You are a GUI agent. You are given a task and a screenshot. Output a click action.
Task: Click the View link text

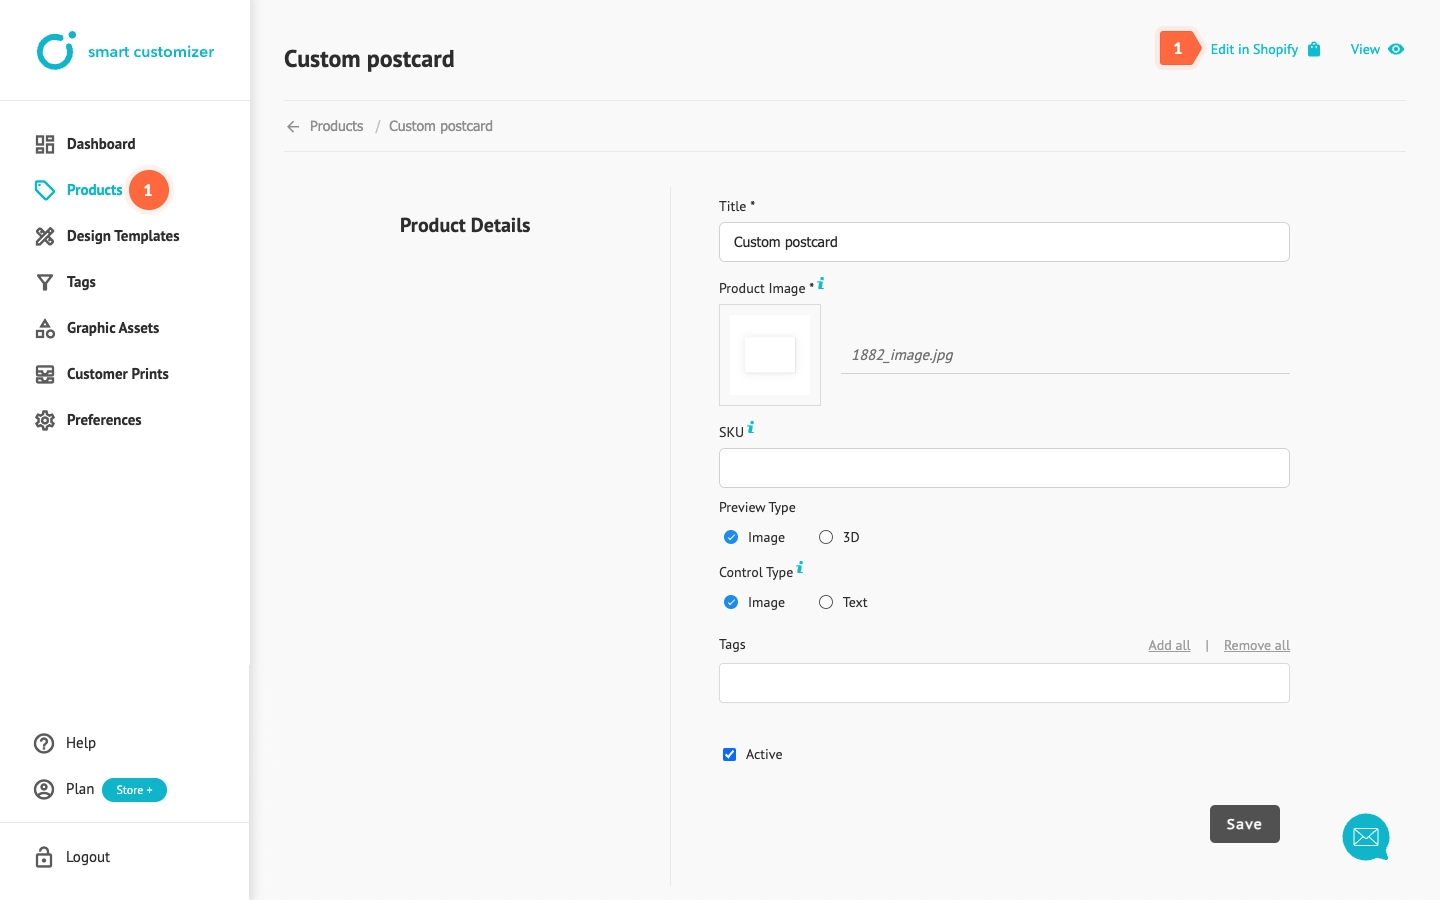(1365, 49)
